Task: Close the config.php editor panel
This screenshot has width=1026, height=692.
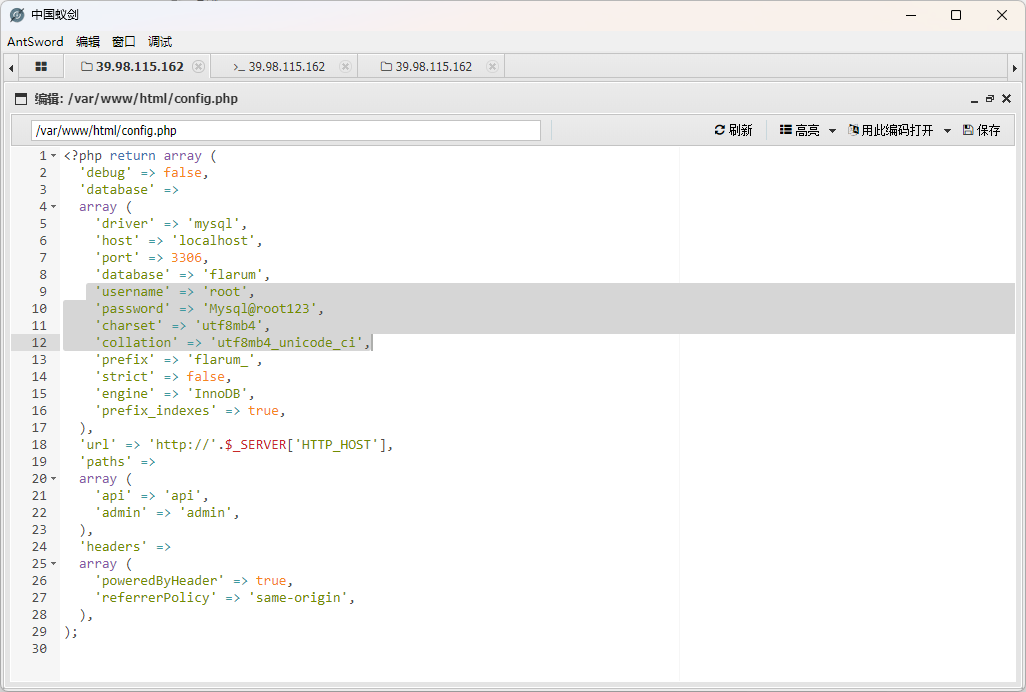Action: (1006, 99)
